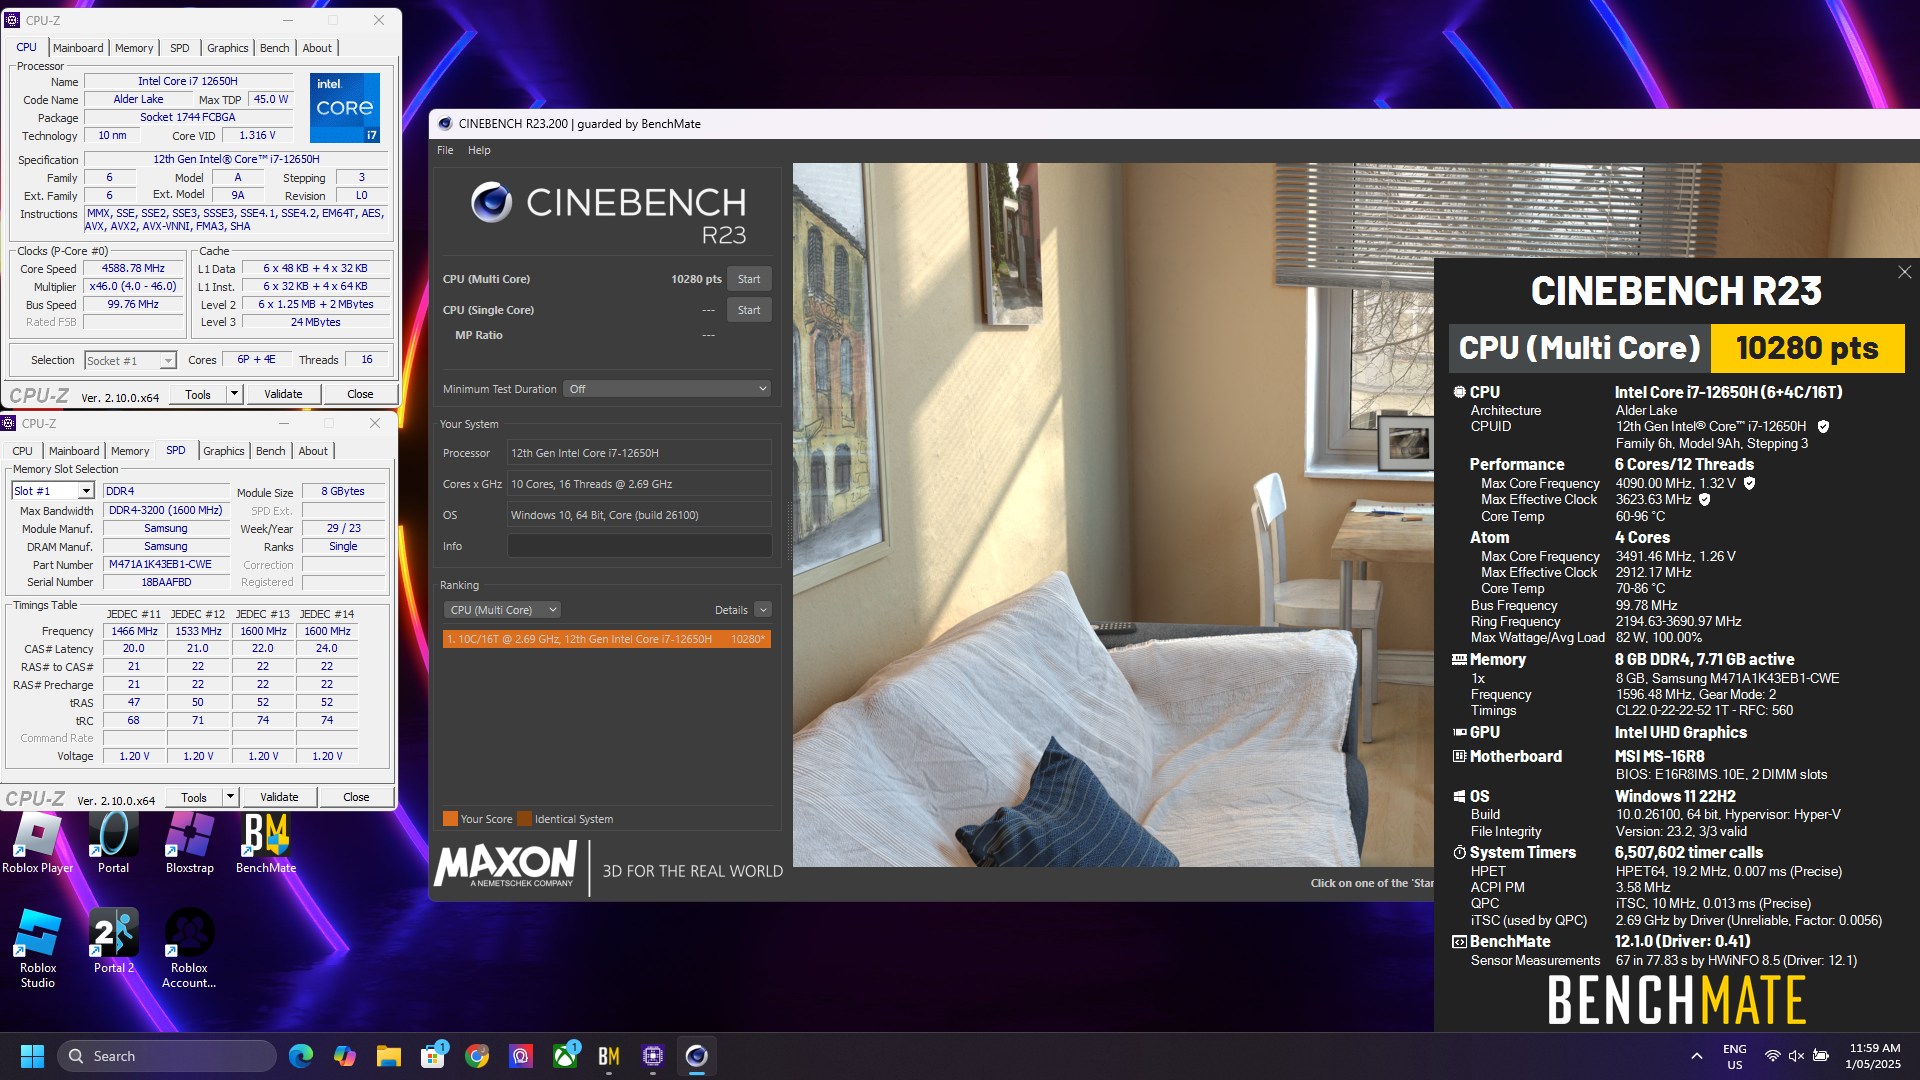The width and height of the screenshot is (1920, 1080).
Task: Click the orange Your Score swatch
Action: (450, 819)
